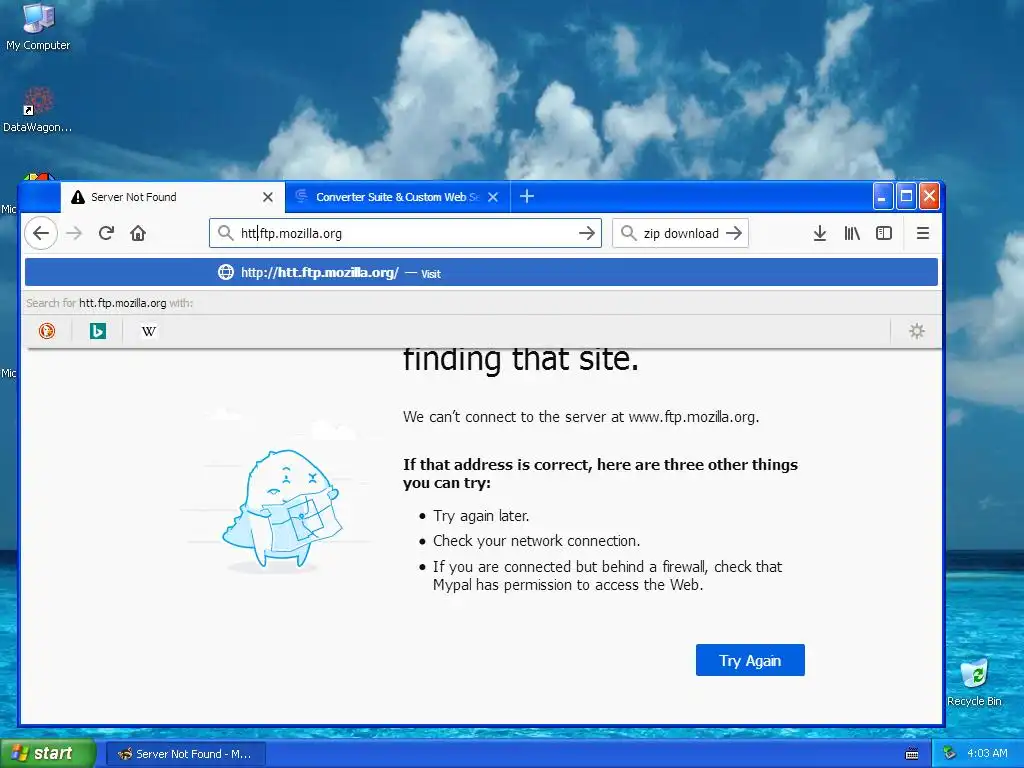Close the Server Not Found tab
Viewport: 1024px width, 768px height.
(x=267, y=197)
